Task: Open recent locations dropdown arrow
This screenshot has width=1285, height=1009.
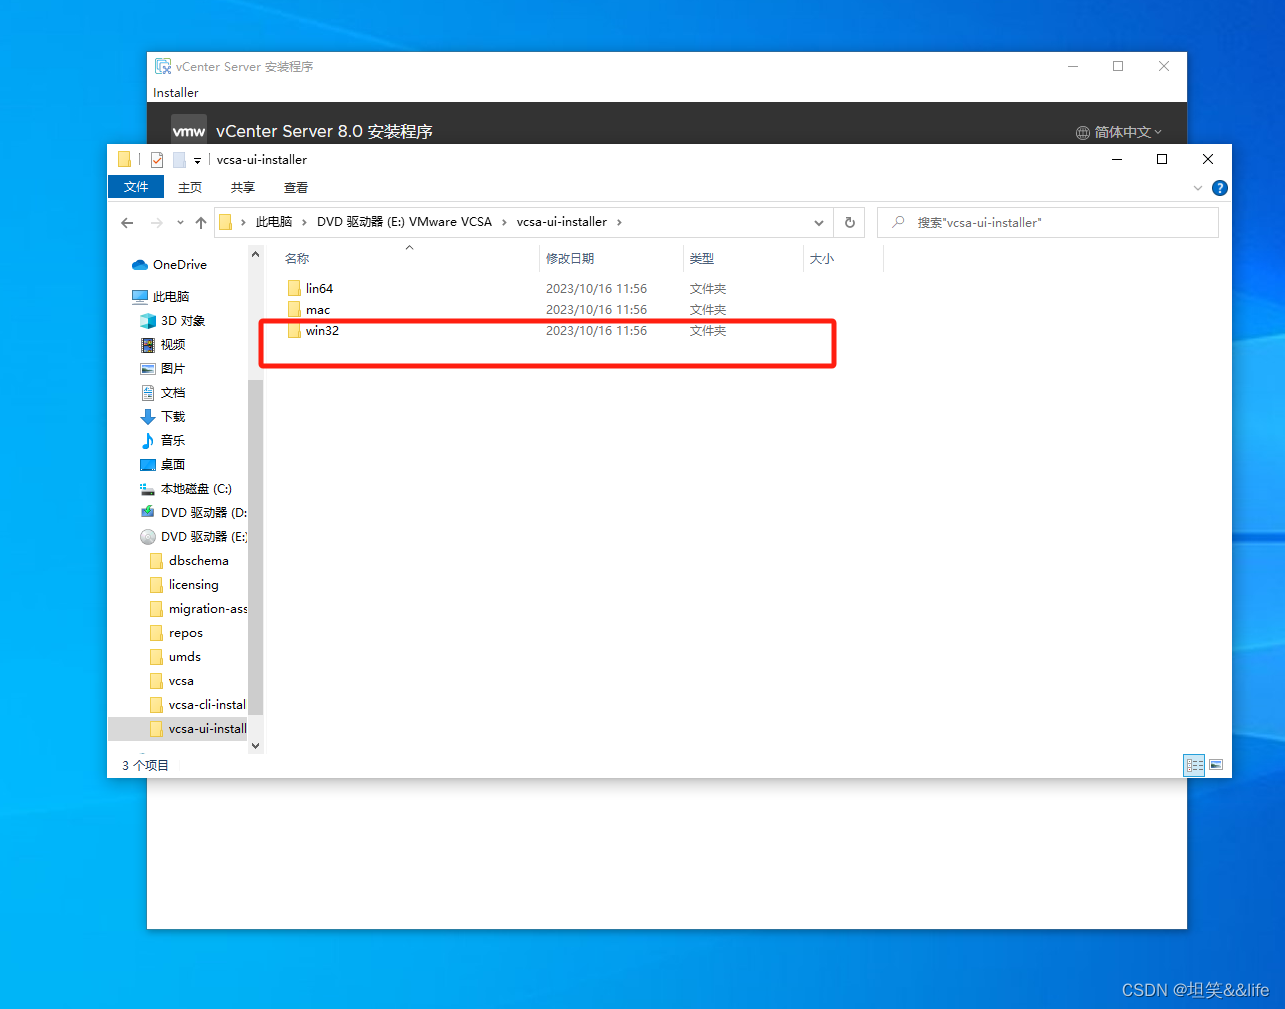Action: [x=180, y=223]
